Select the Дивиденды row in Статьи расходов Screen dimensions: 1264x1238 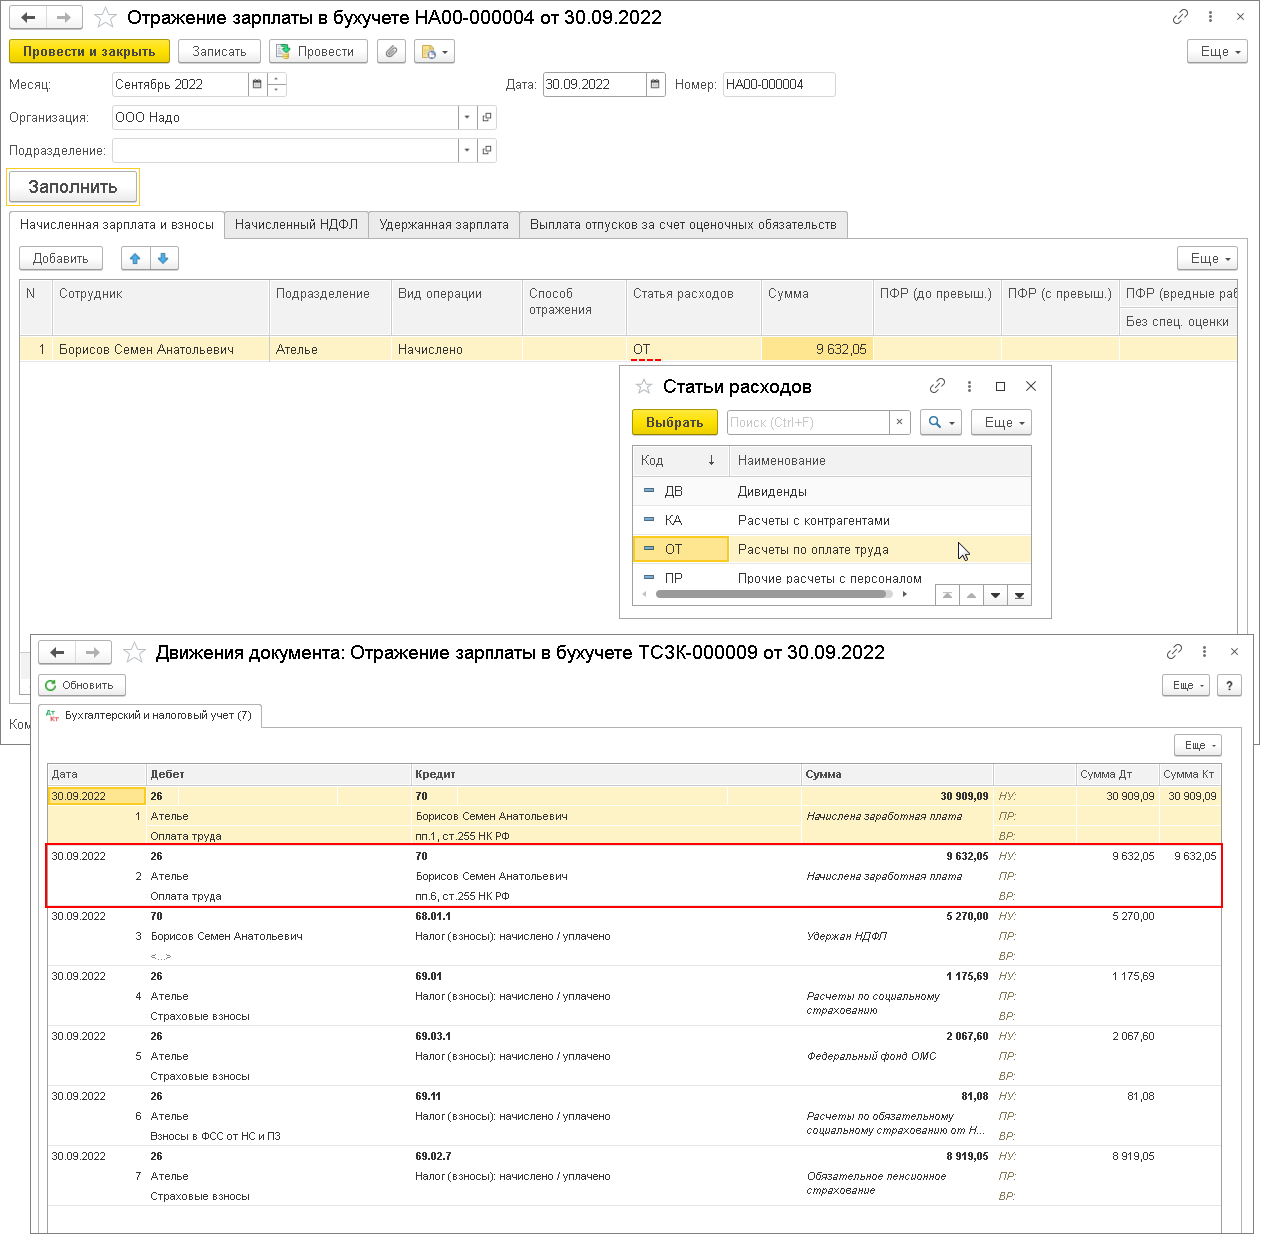831,491
